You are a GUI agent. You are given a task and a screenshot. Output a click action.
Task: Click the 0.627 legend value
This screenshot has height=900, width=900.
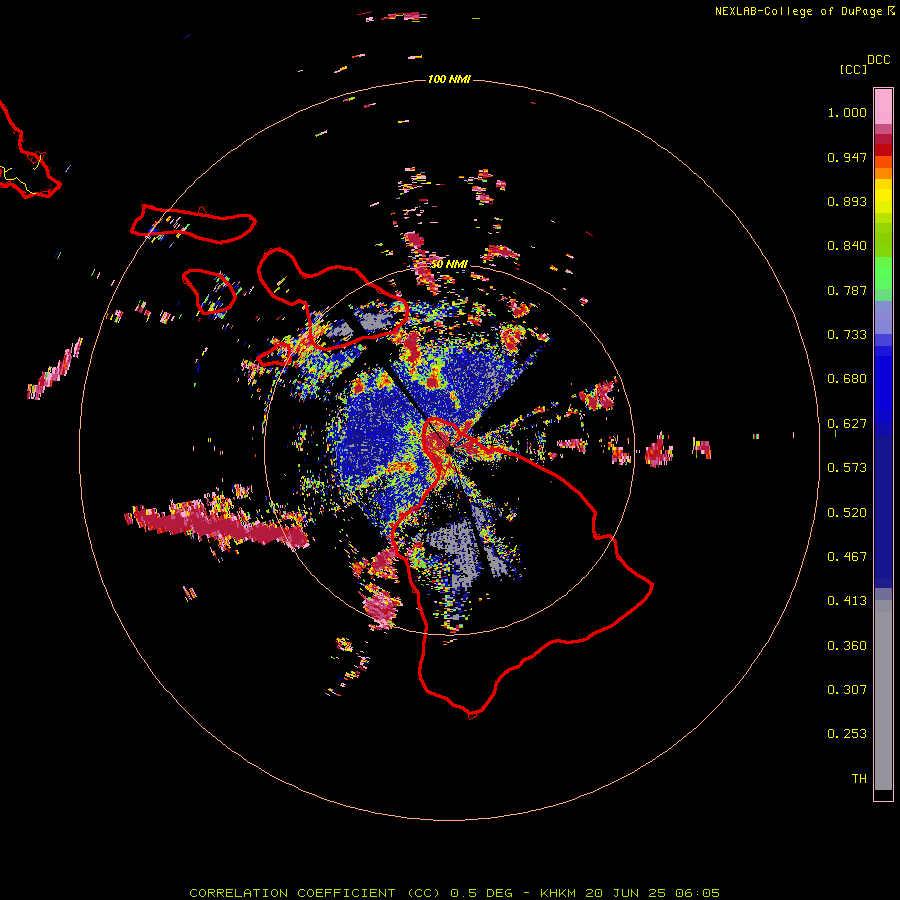pos(847,424)
